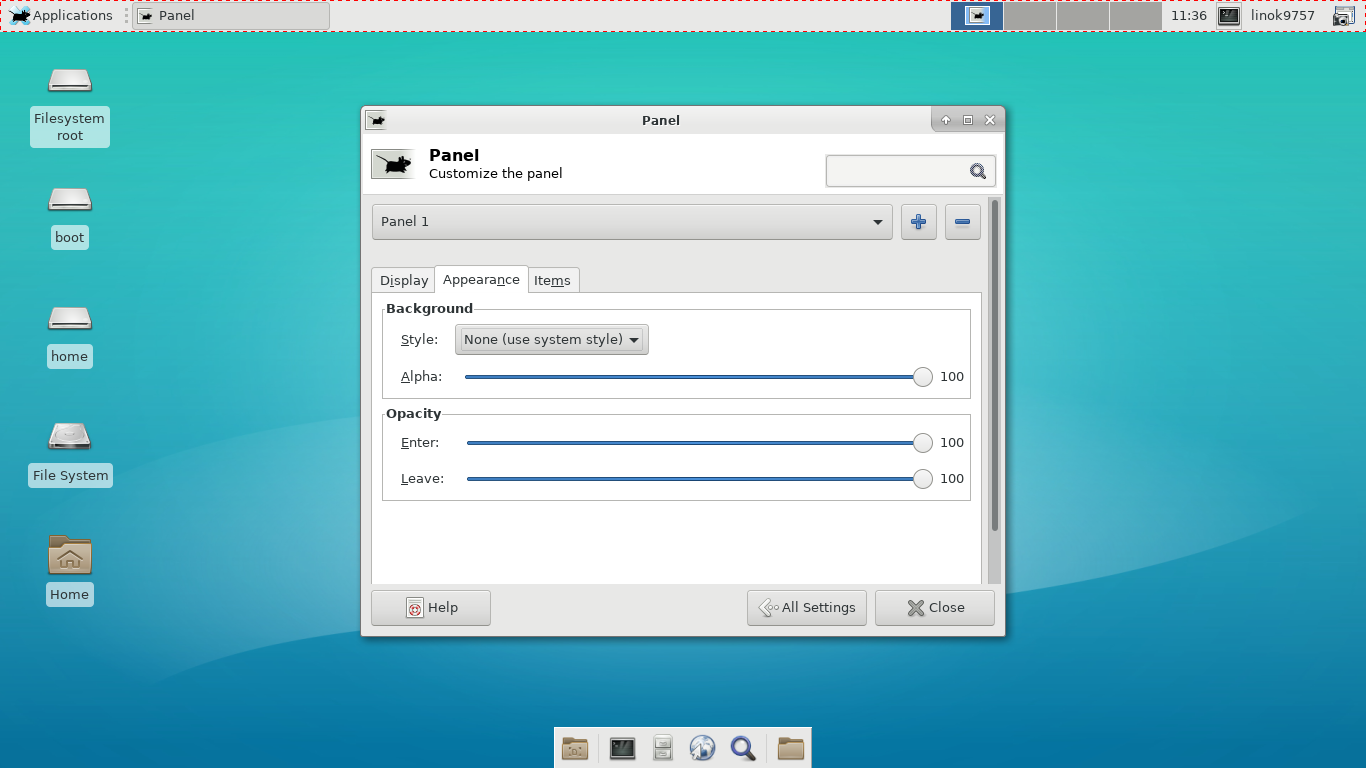Click the Filesystem root label
1366x768 pixels.
tap(70, 127)
